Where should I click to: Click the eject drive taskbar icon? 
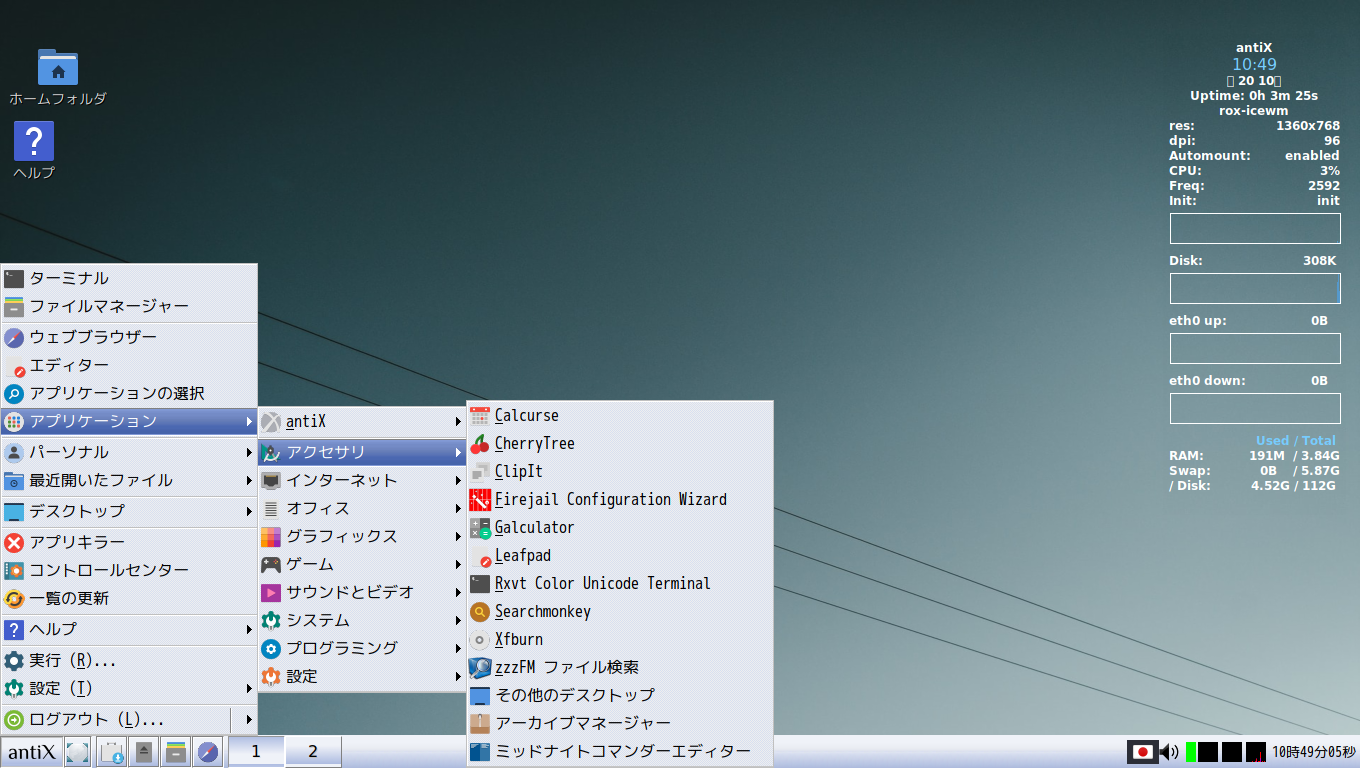click(144, 752)
